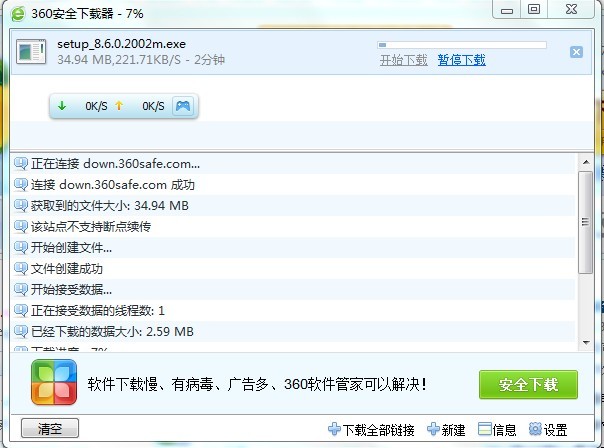
Task: Click the log scrollbar down arrow
Action: [586, 342]
